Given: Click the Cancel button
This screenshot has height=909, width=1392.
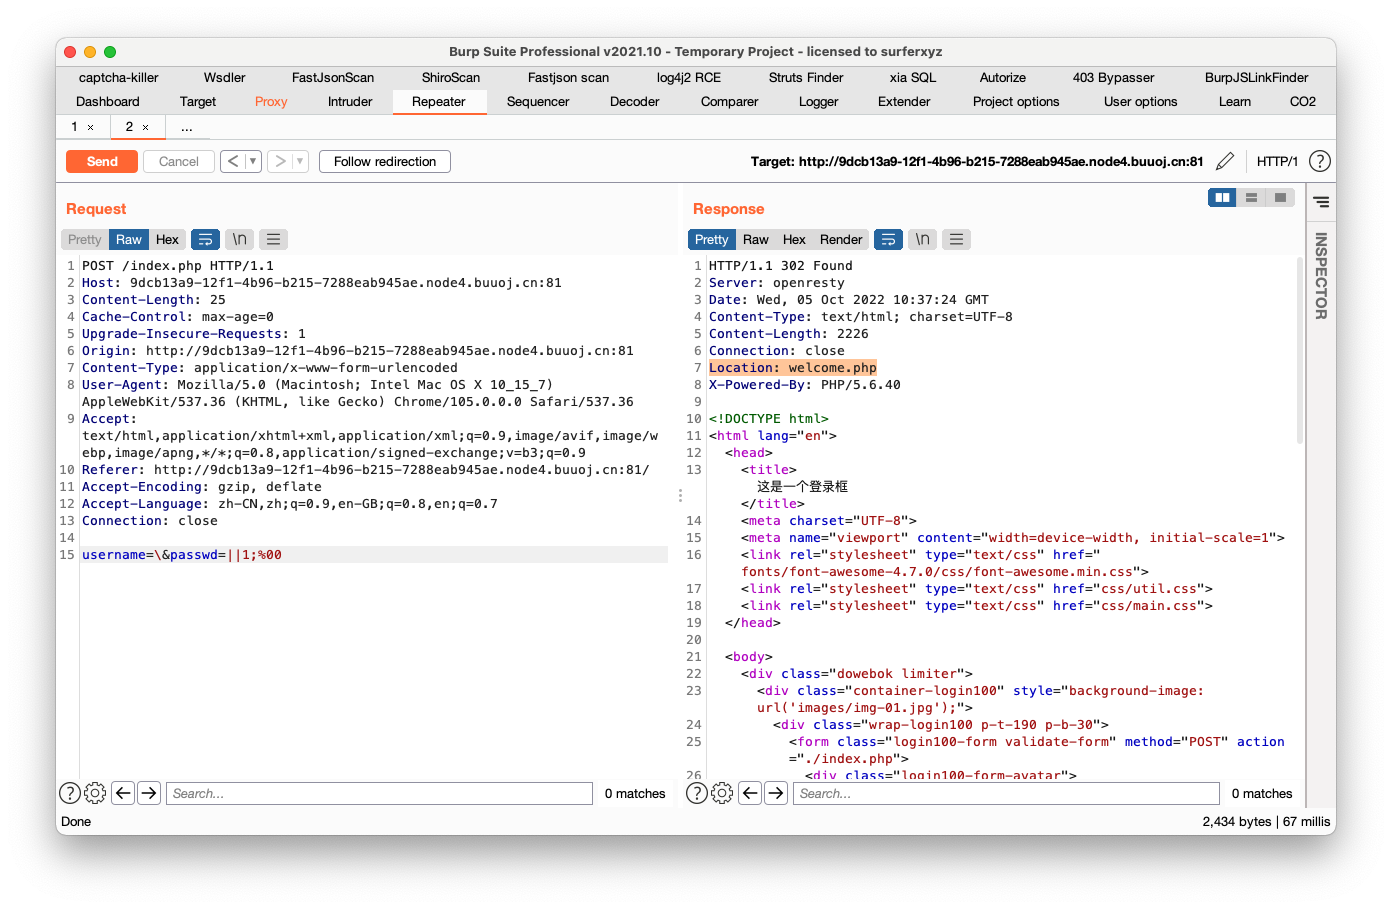Looking at the screenshot, I should pyautogui.click(x=179, y=161).
